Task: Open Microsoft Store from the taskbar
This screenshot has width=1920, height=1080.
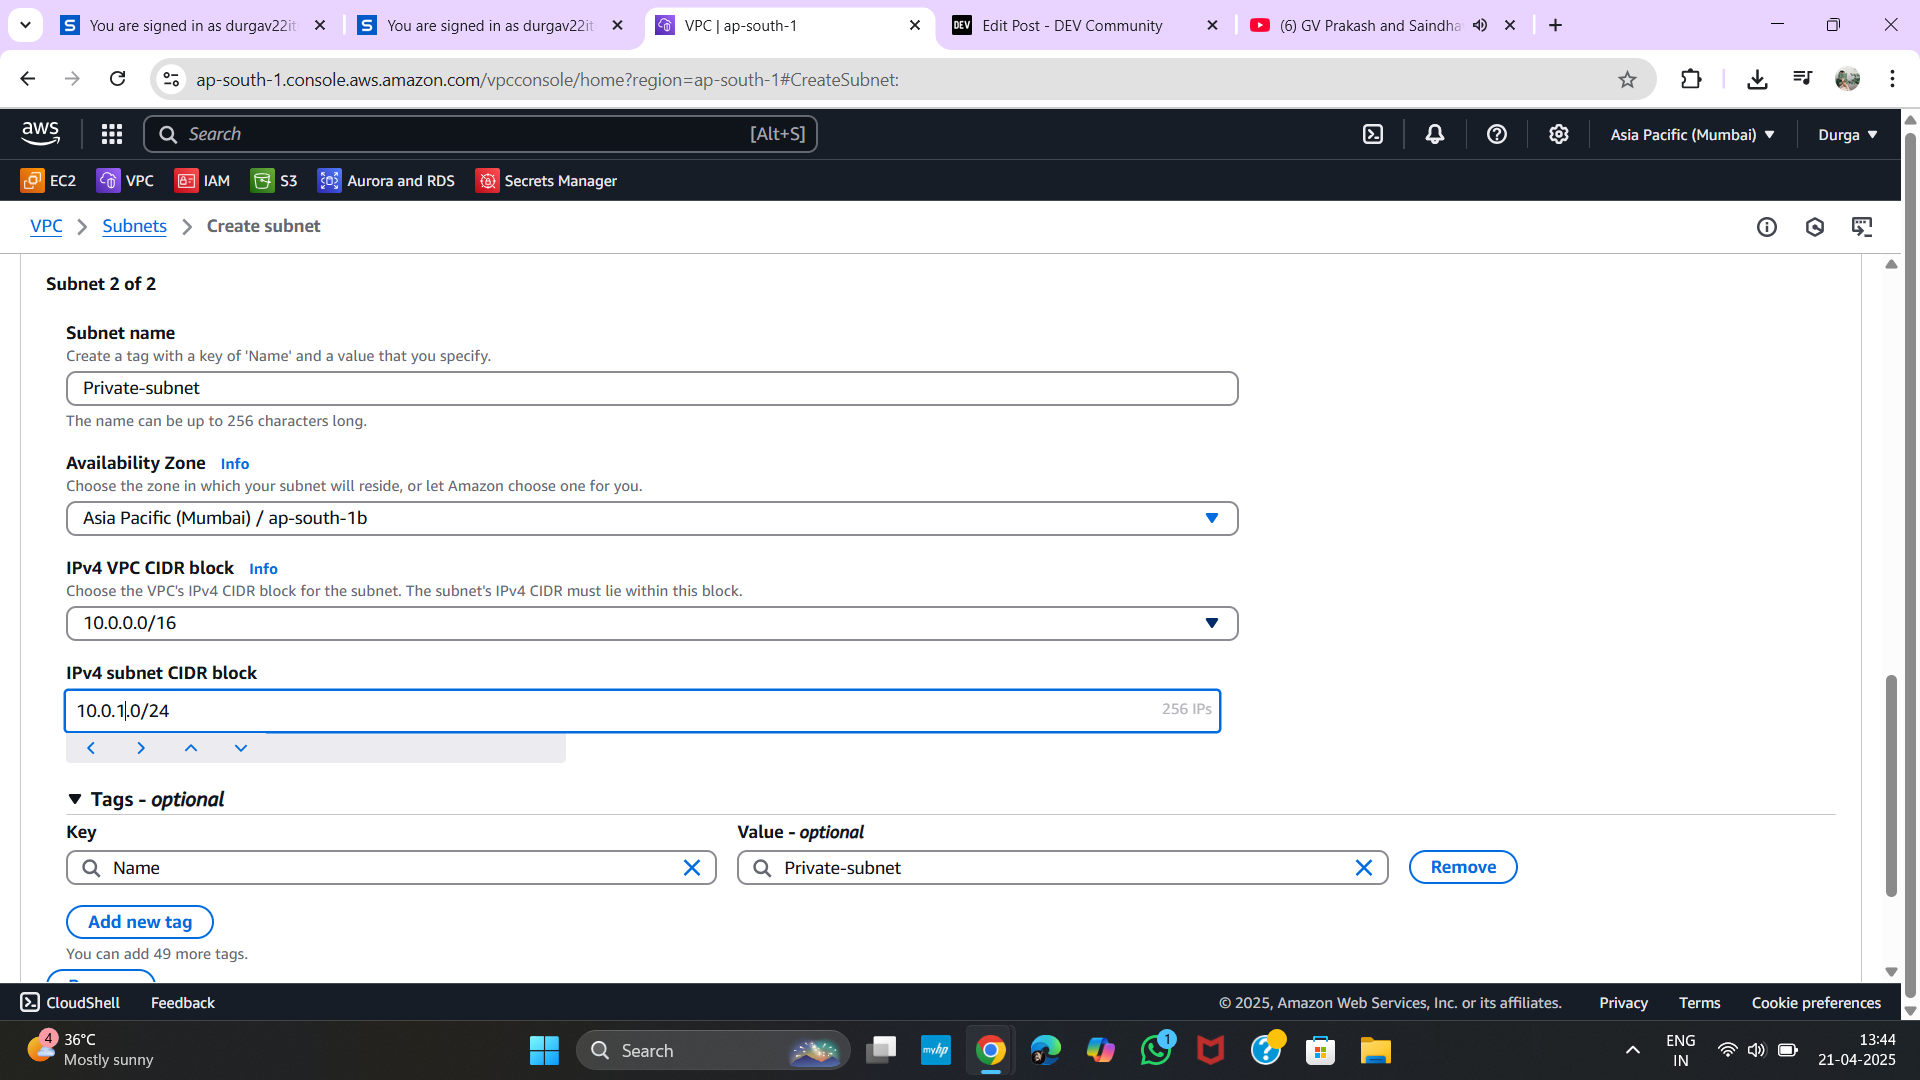Action: pos(1320,1050)
